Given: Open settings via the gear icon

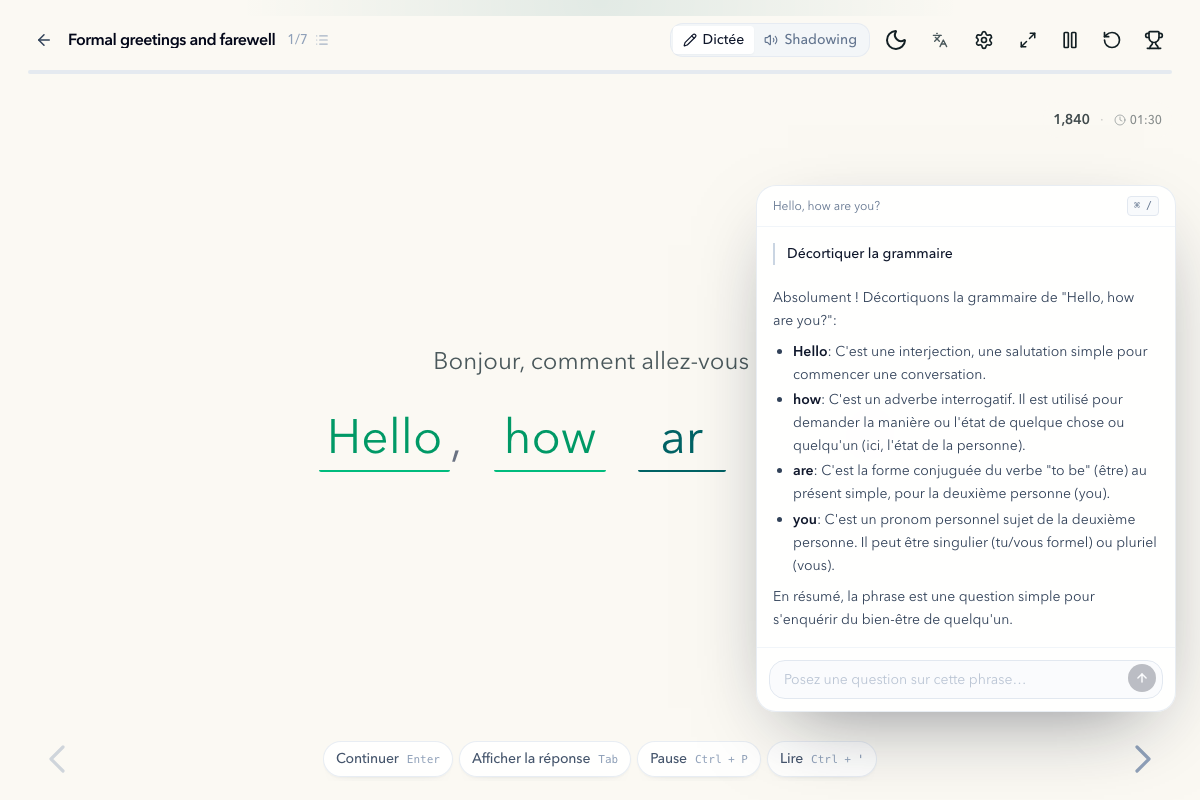Looking at the screenshot, I should pyautogui.click(x=984, y=40).
